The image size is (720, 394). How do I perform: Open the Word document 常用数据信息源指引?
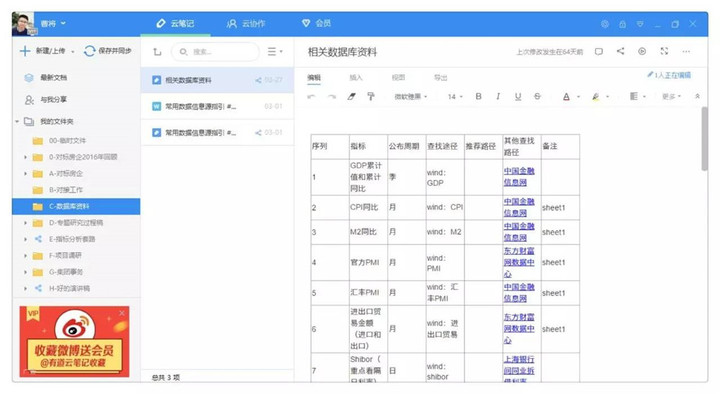[217, 106]
